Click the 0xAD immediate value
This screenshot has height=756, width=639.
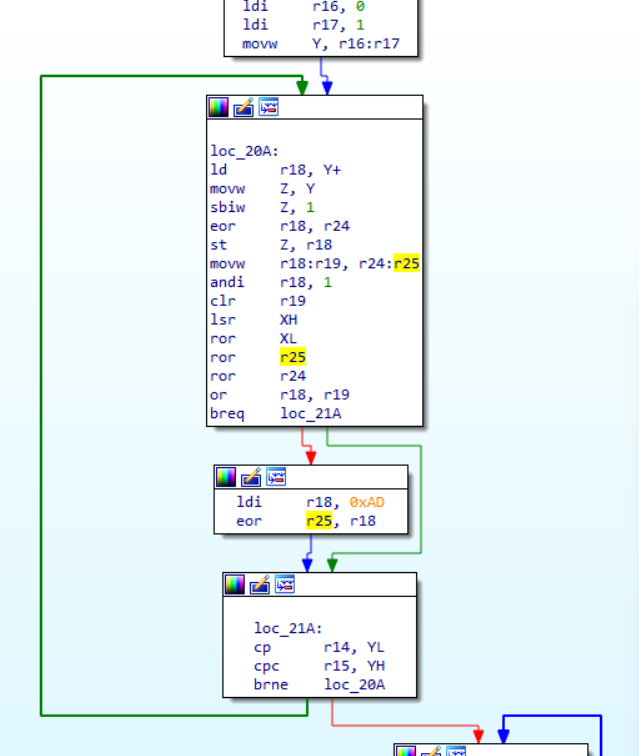coord(367,502)
